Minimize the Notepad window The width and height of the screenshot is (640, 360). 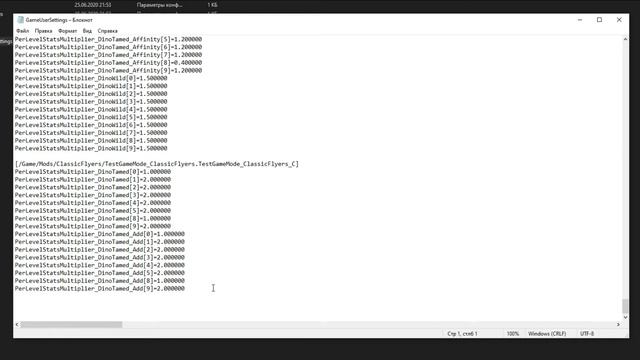click(x=580, y=20)
